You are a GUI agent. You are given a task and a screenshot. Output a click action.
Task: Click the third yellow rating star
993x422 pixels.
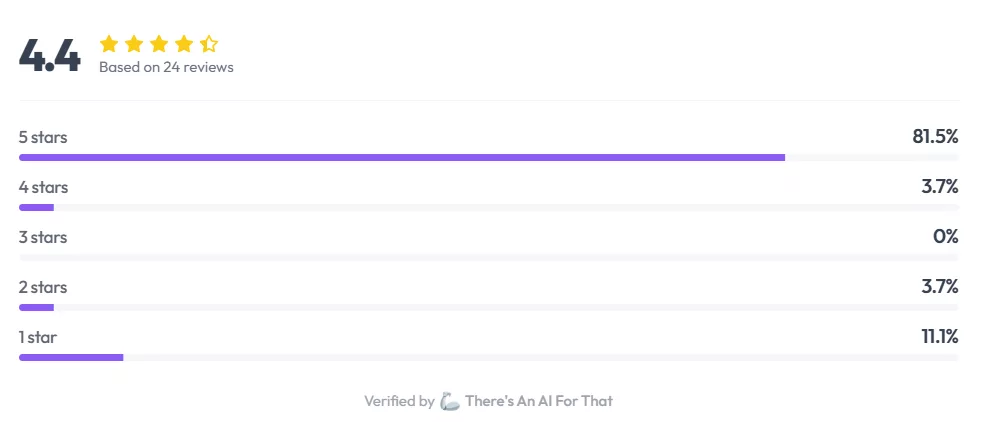click(159, 43)
